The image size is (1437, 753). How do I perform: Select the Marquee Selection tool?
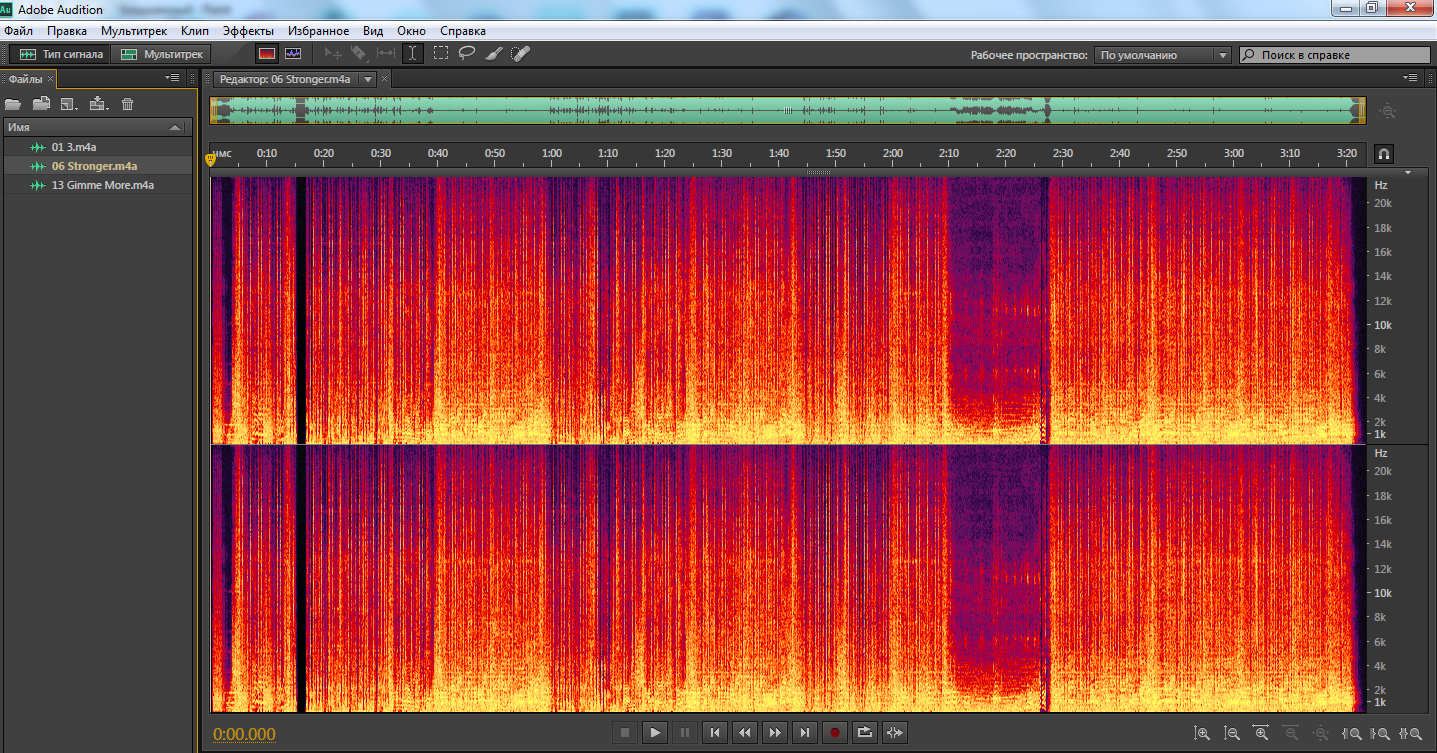click(441, 54)
